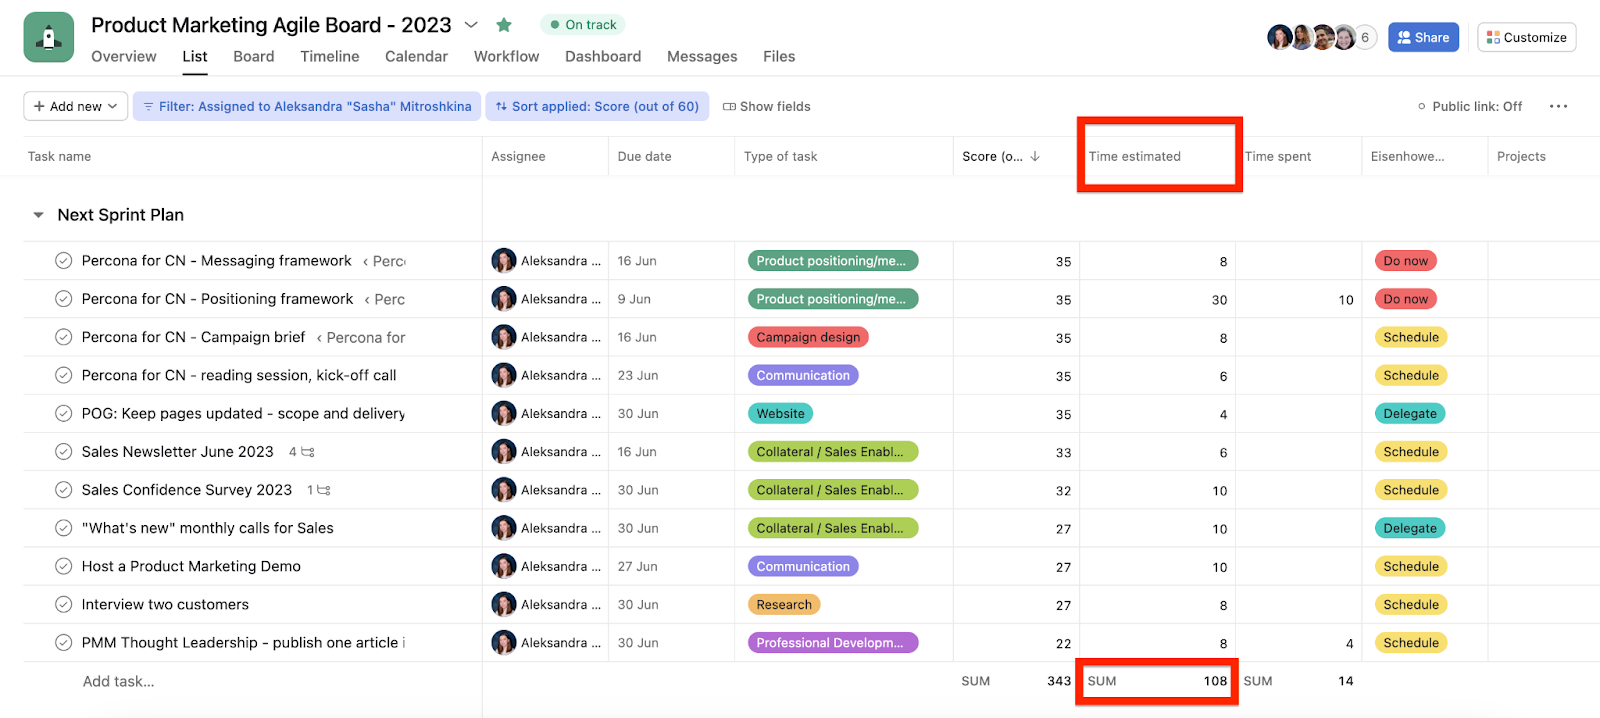Complete the "What's new" monthly calls task
Screen dimensions: 1600x718
pyautogui.click(x=63, y=528)
